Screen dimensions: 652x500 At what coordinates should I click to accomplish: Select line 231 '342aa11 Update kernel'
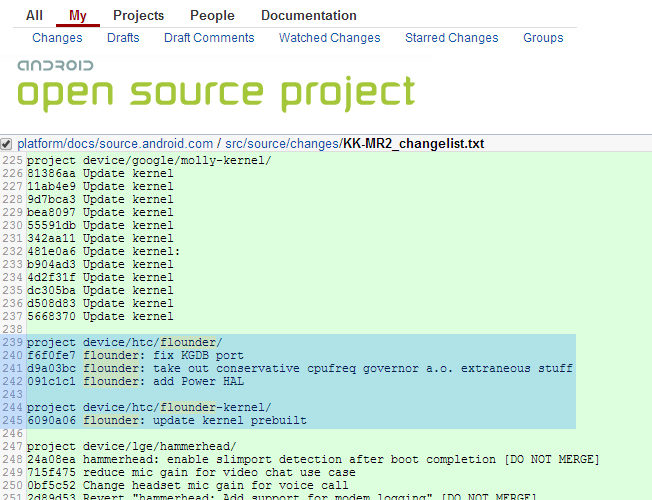tap(100, 238)
